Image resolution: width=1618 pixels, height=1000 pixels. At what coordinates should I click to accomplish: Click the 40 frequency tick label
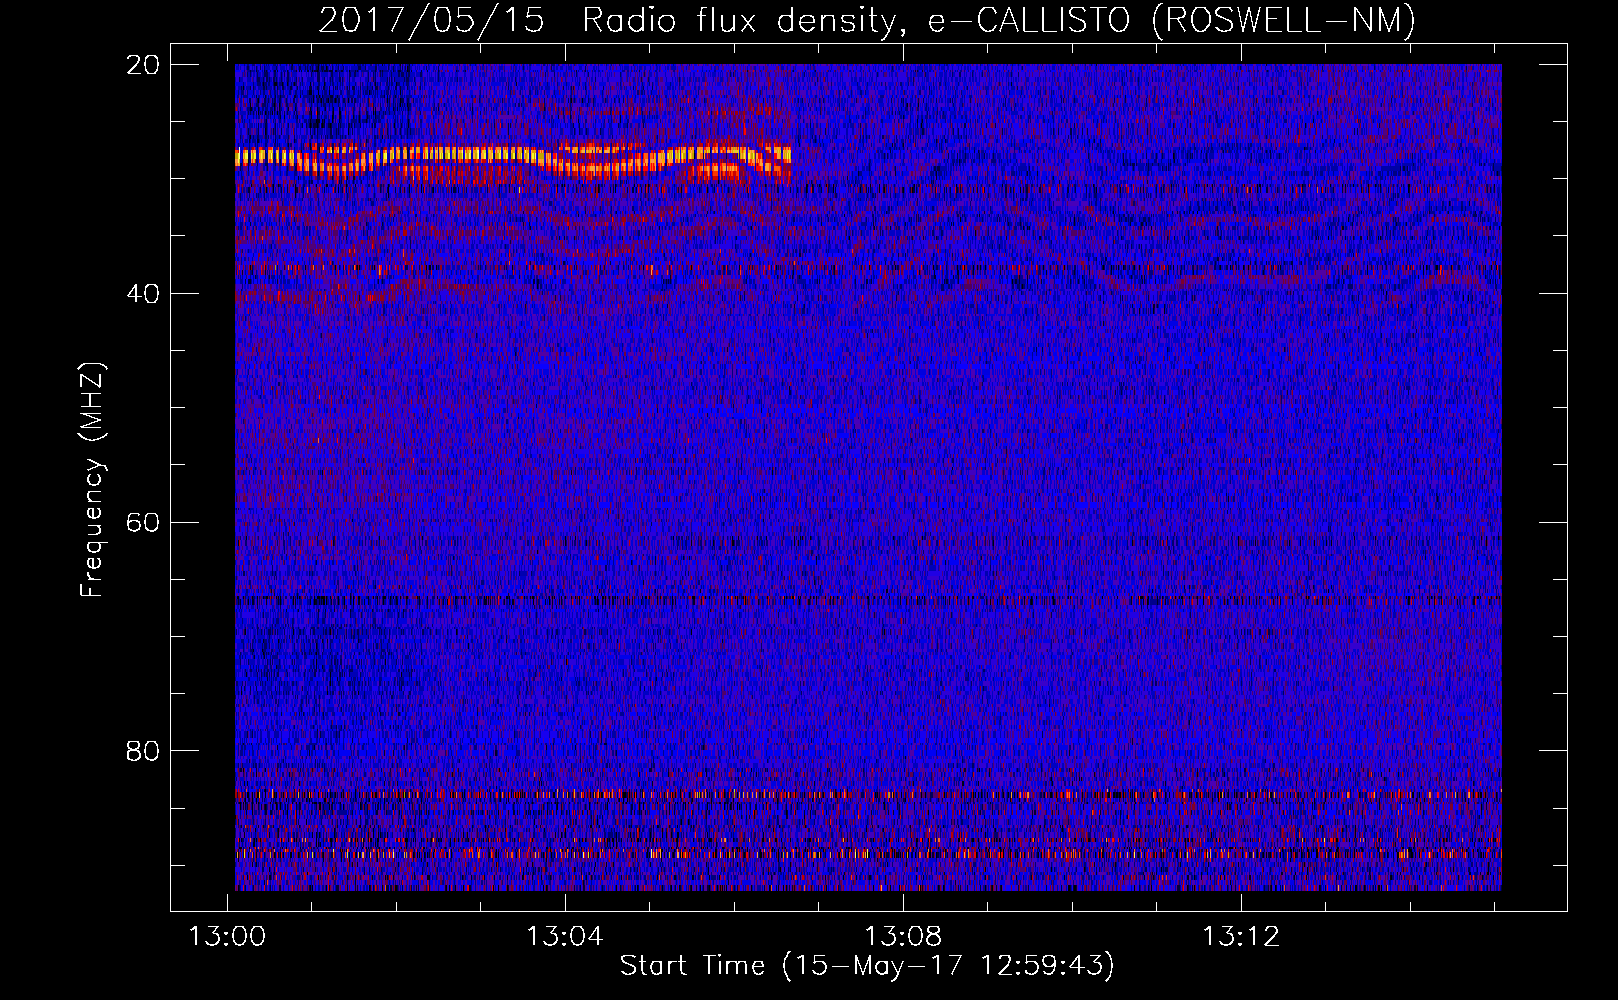click(x=143, y=293)
